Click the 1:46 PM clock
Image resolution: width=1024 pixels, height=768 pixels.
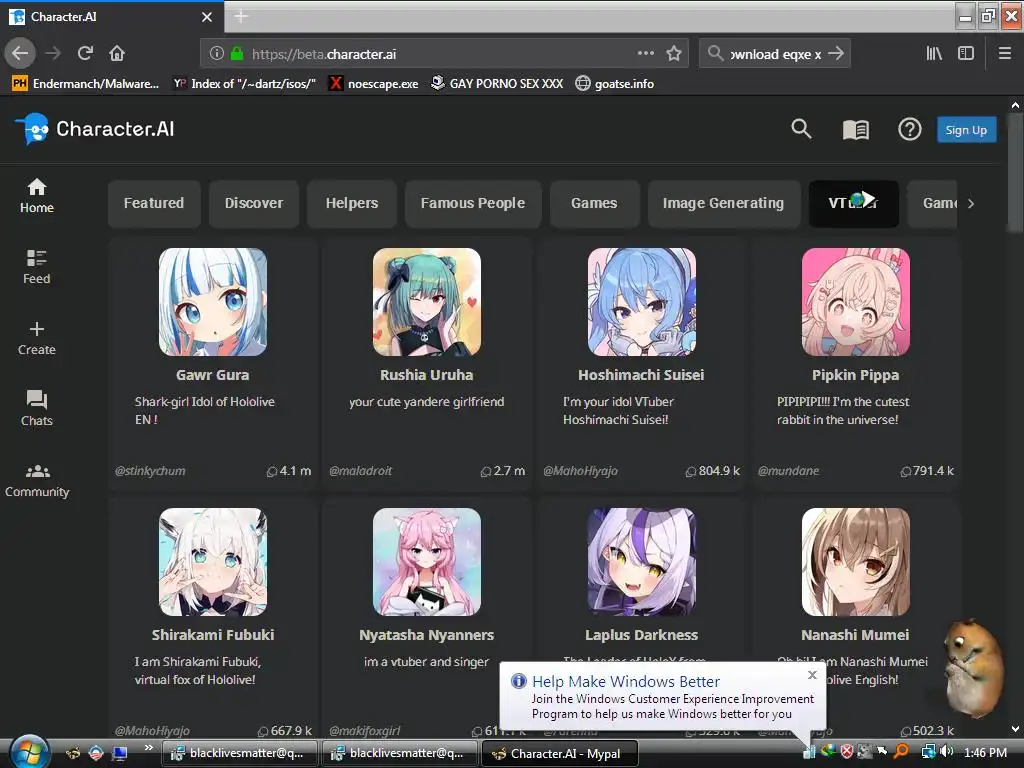(985, 752)
